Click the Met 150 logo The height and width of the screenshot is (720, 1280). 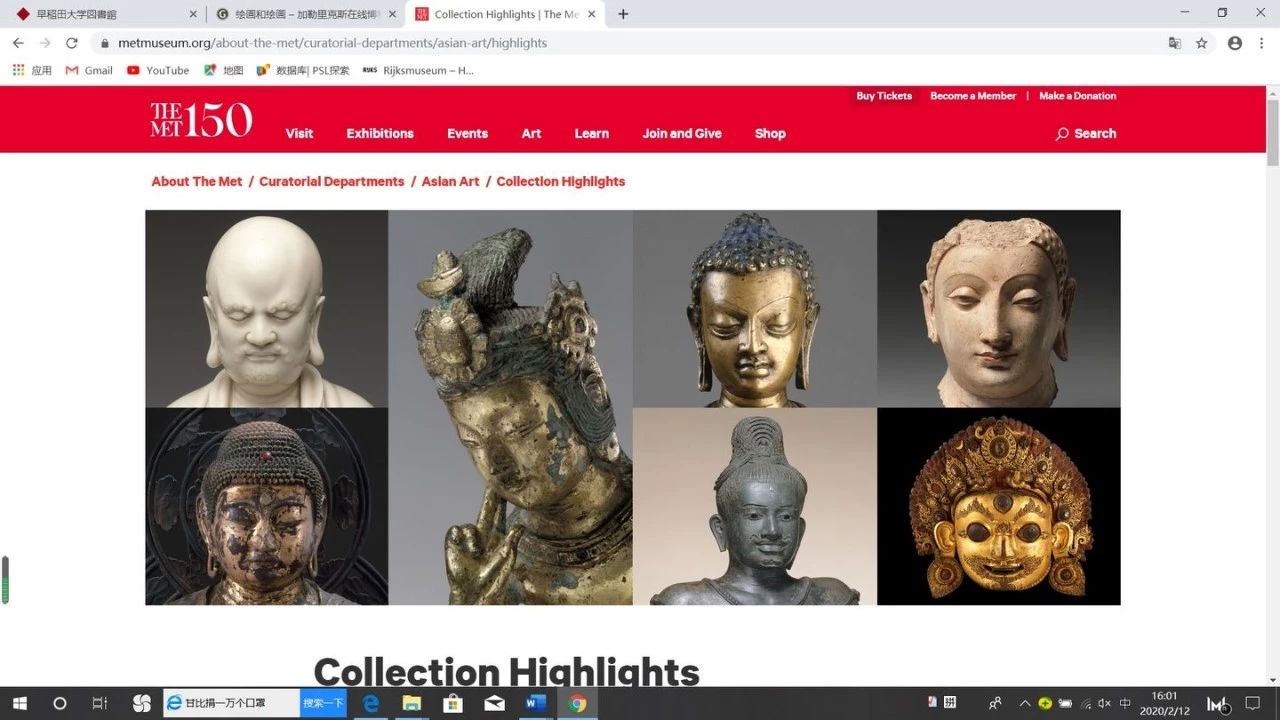[201, 120]
